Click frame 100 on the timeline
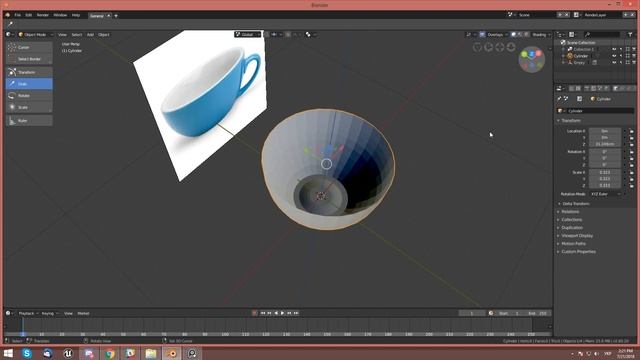 (225, 334)
